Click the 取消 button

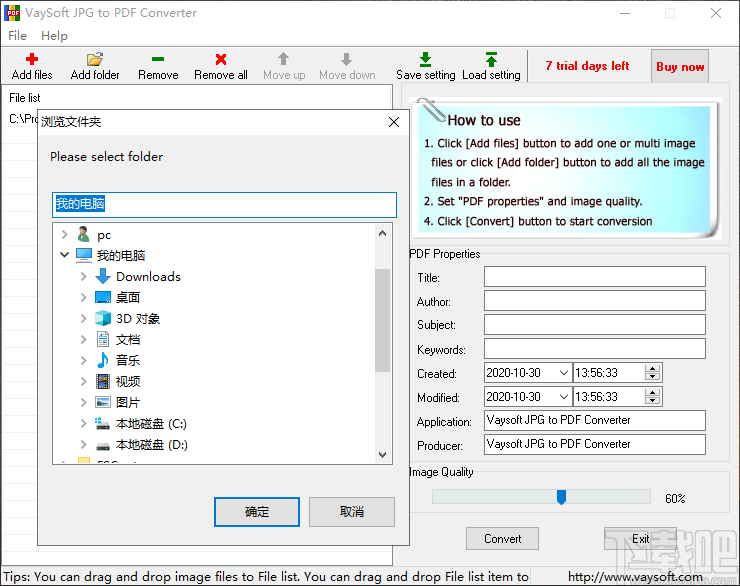(352, 511)
